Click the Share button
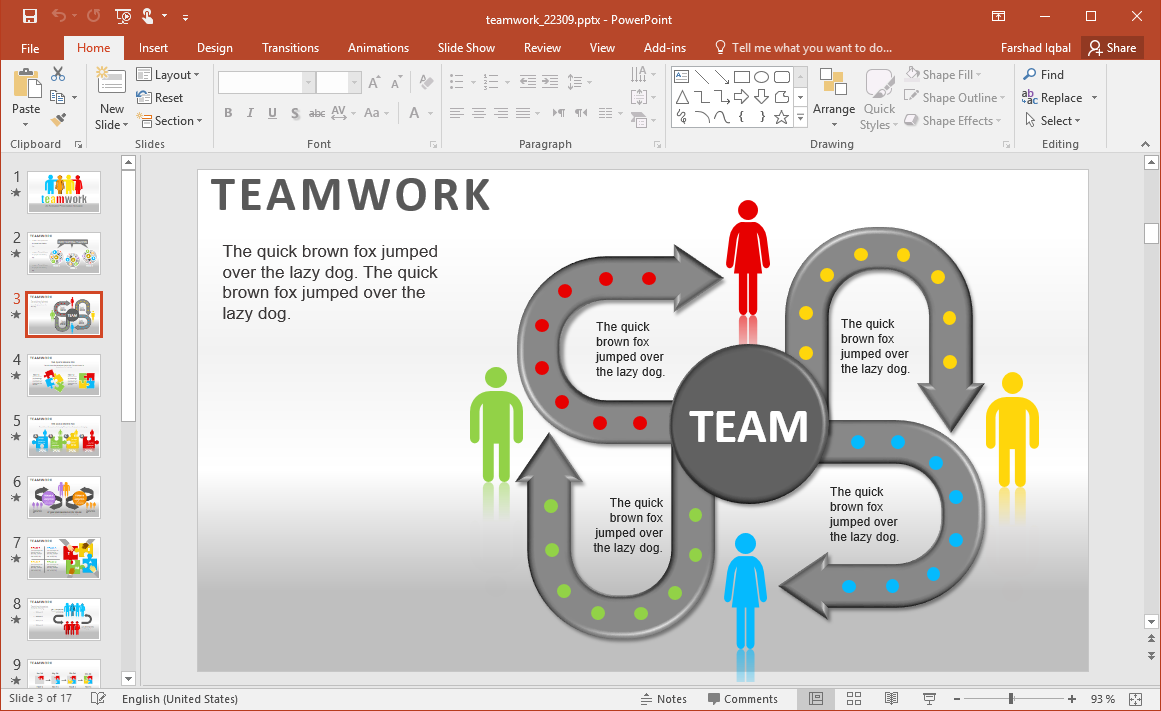This screenshot has width=1161, height=711. coord(1112,48)
